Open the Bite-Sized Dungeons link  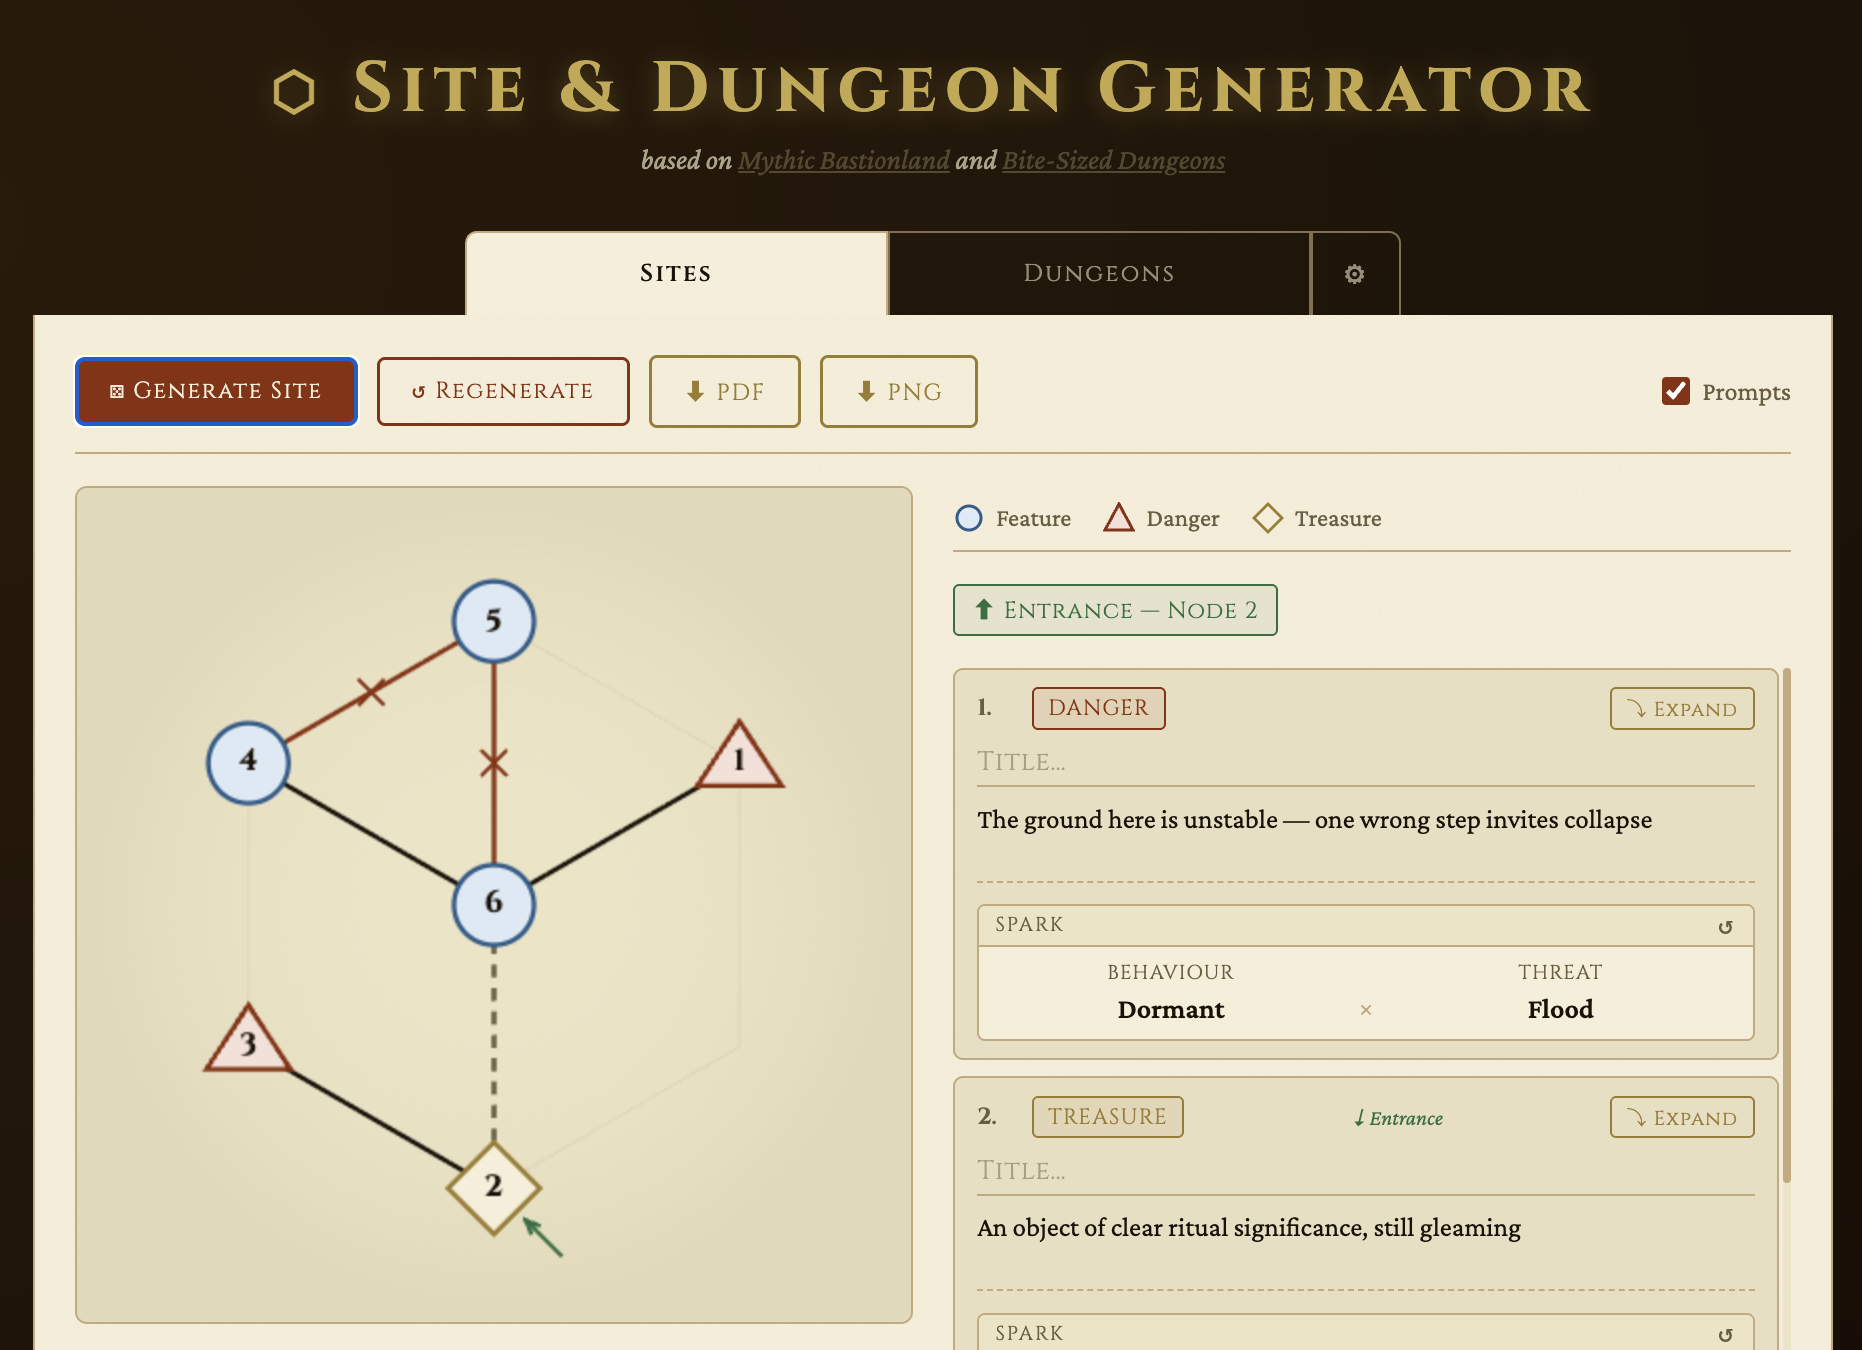[1114, 161]
